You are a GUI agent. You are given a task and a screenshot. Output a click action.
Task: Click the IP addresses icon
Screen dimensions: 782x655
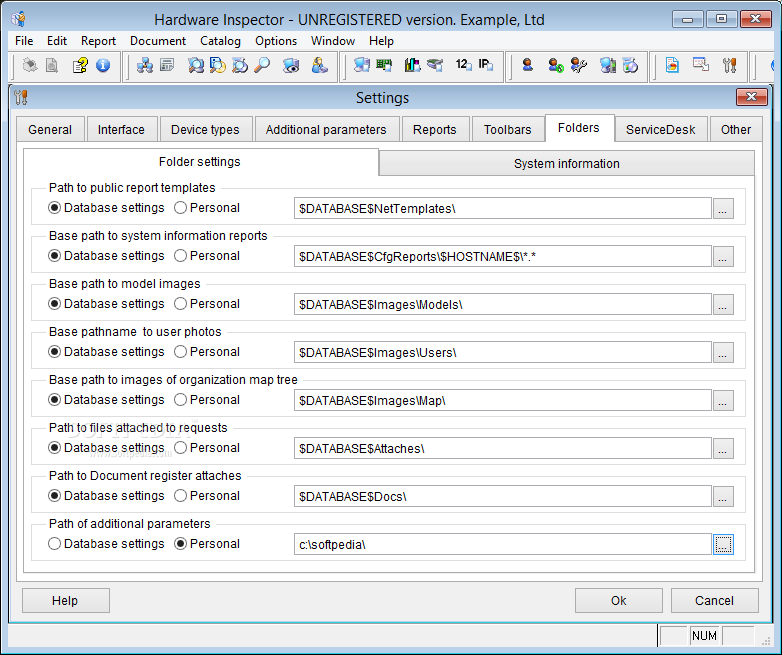pos(486,65)
